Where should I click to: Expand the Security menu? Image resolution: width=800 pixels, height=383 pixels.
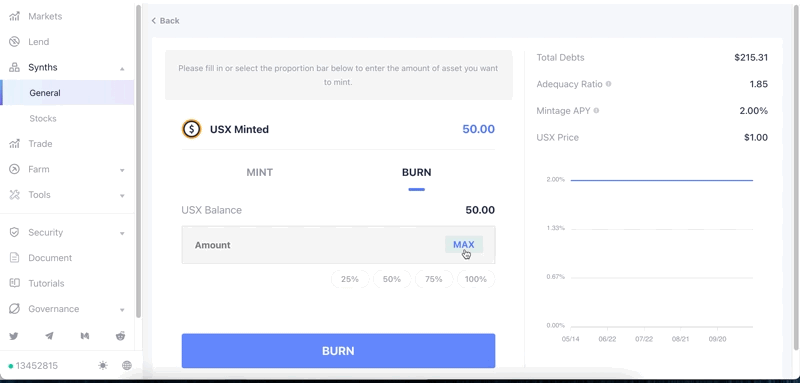pyautogui.click(x=122, y=233)
